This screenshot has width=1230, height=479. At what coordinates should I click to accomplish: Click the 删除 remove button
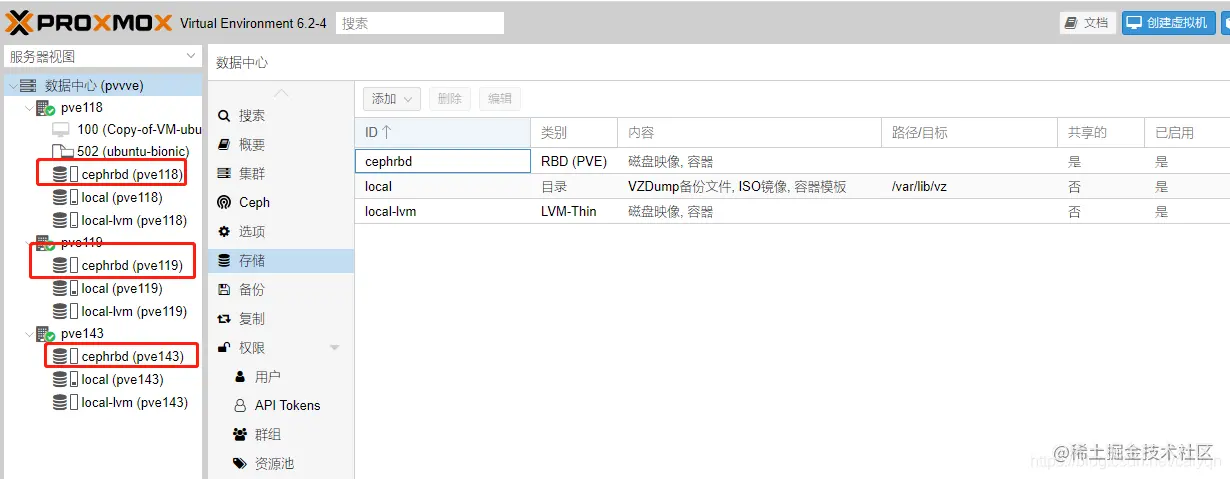point(450,98)
